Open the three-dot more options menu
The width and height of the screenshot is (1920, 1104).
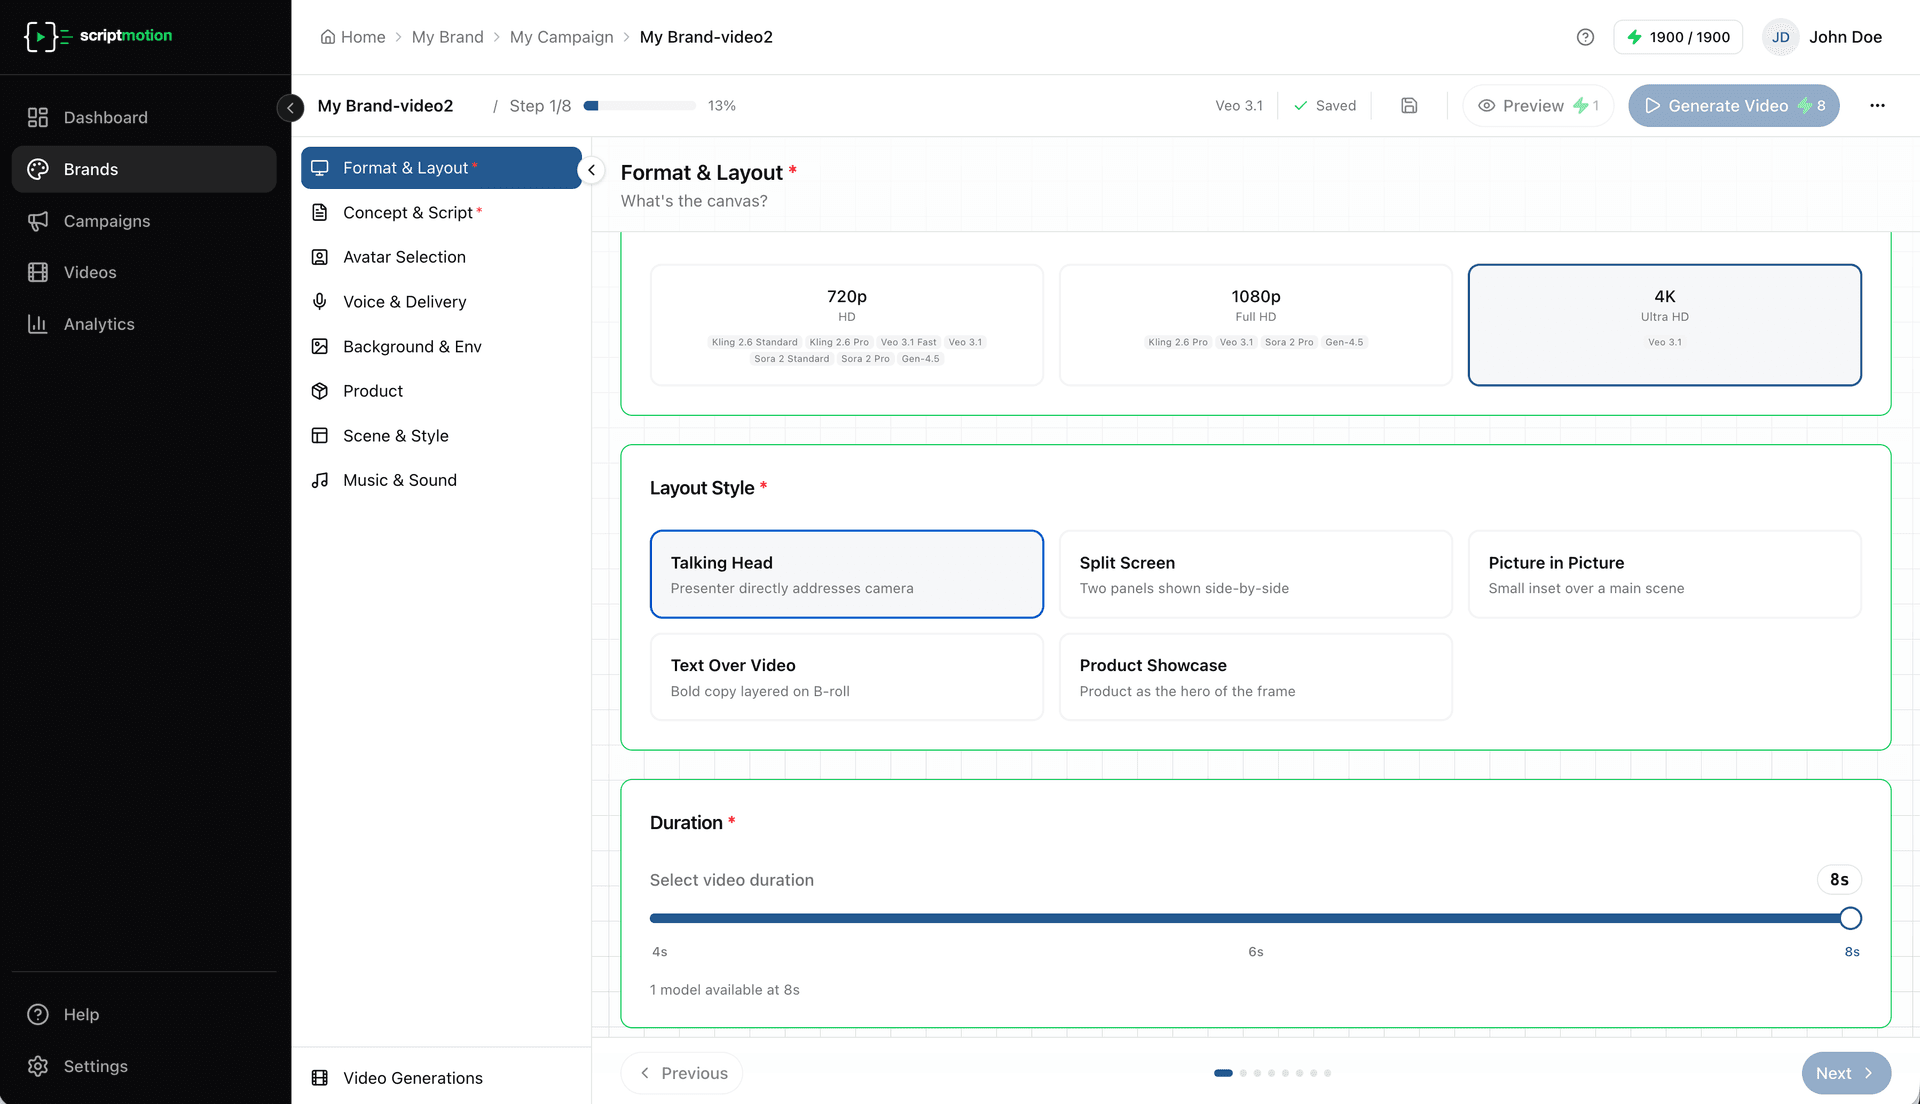point(1877,106)
